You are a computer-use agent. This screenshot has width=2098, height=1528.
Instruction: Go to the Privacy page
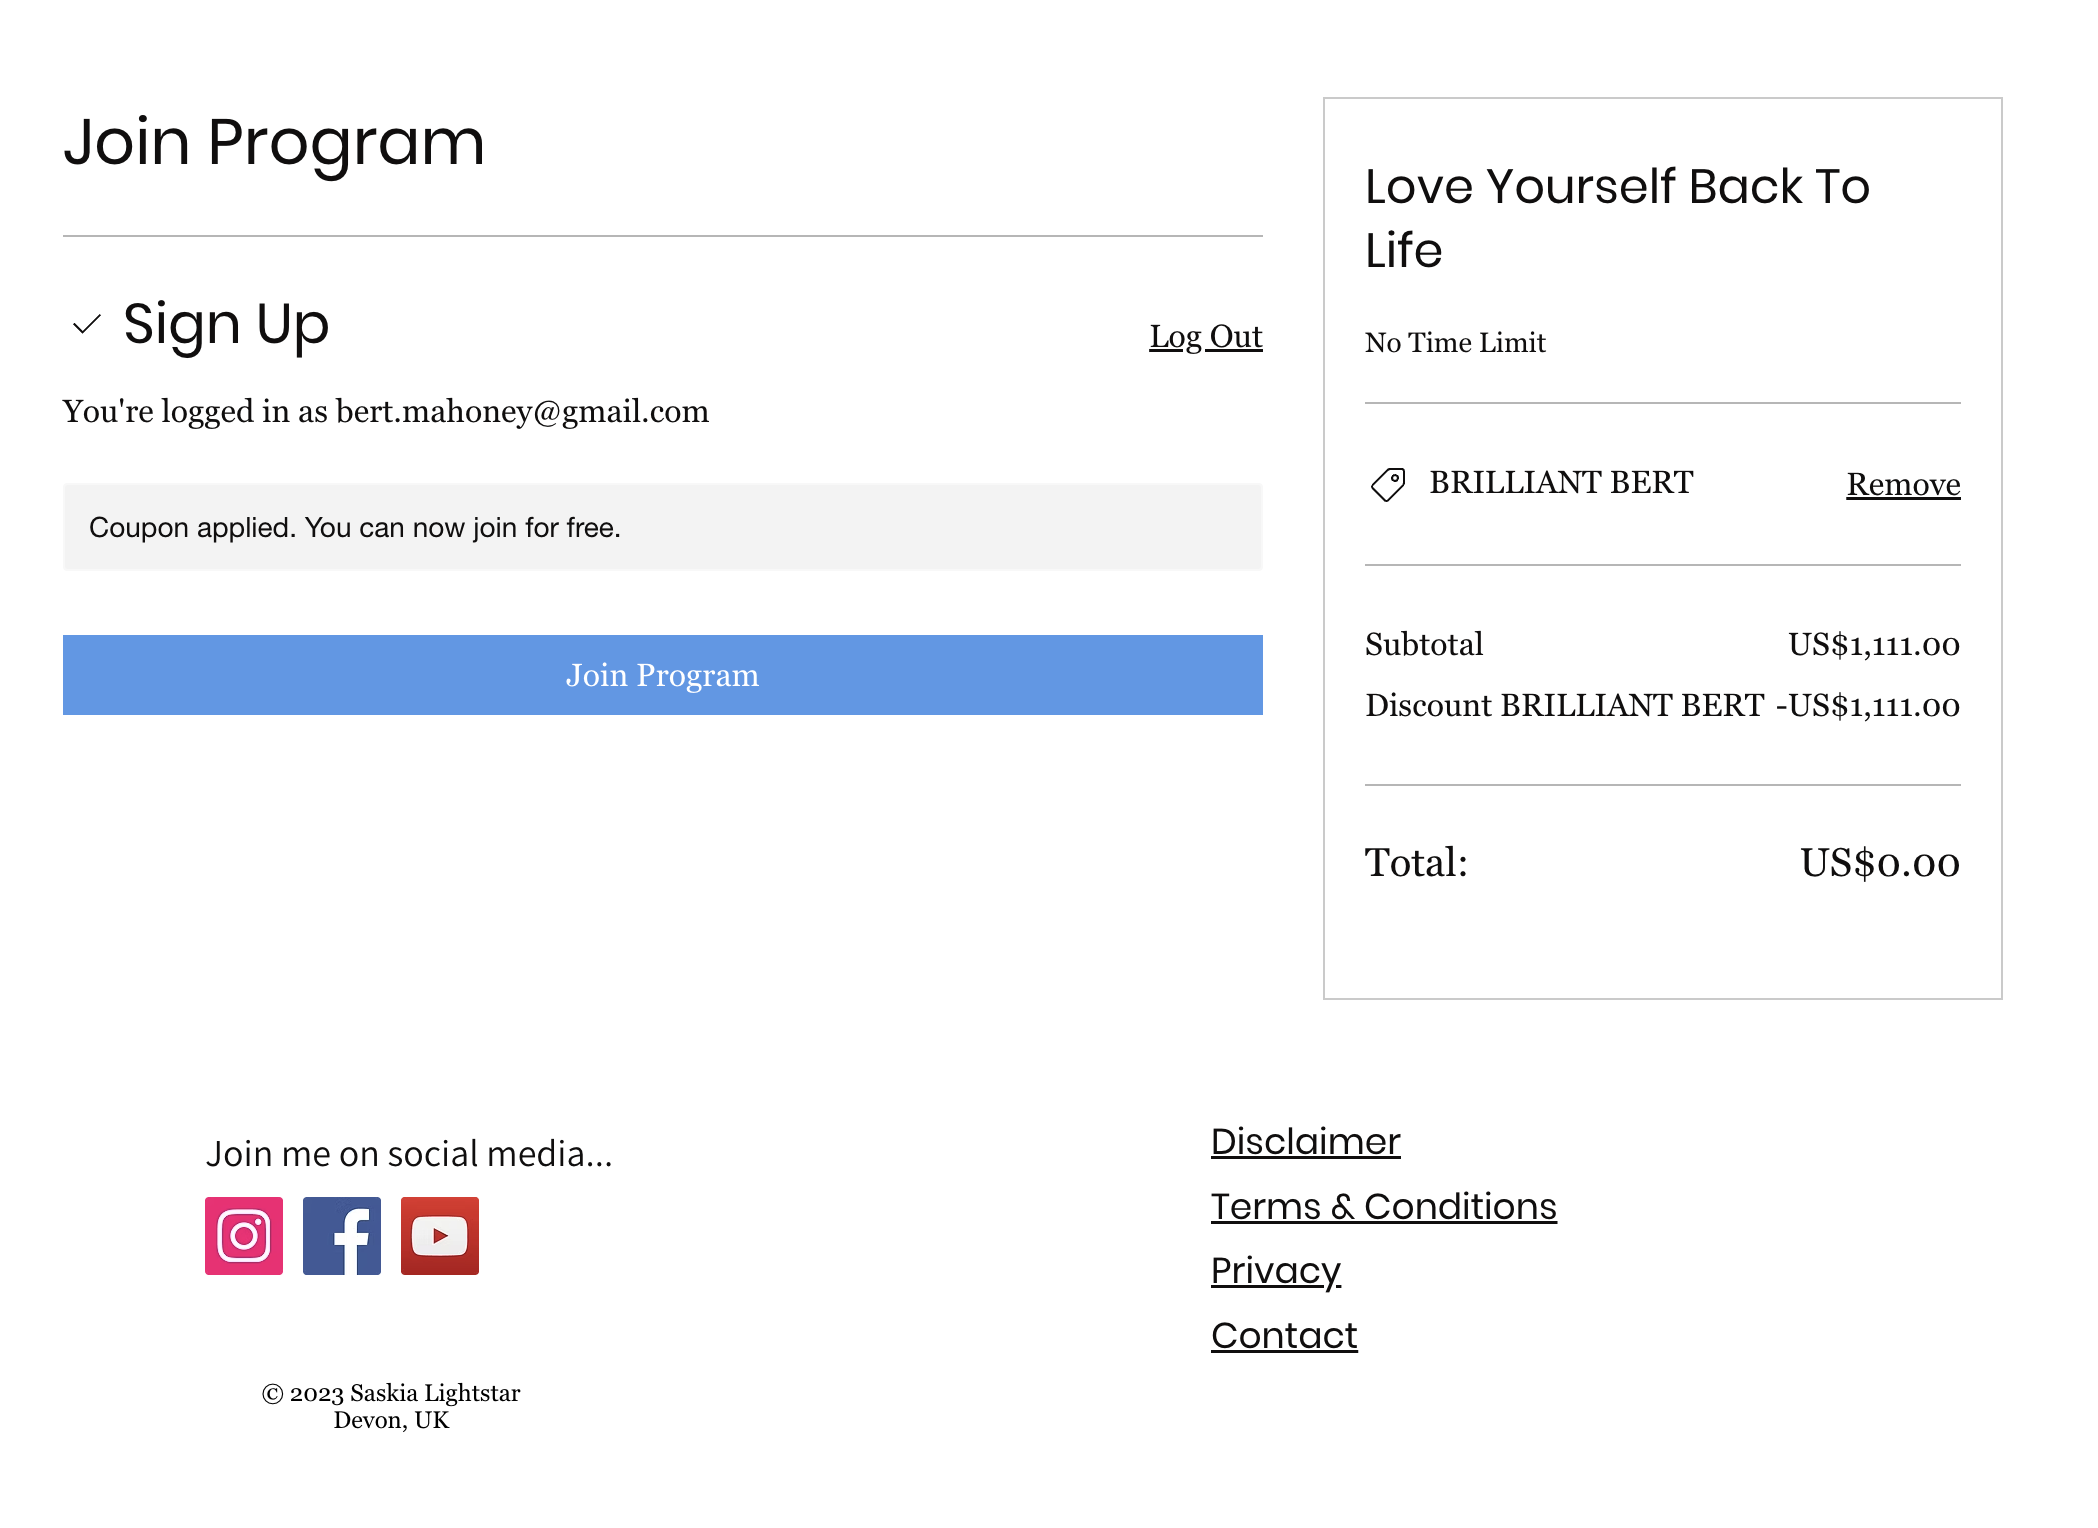pyautogui.click(x=1275, y=1270)
